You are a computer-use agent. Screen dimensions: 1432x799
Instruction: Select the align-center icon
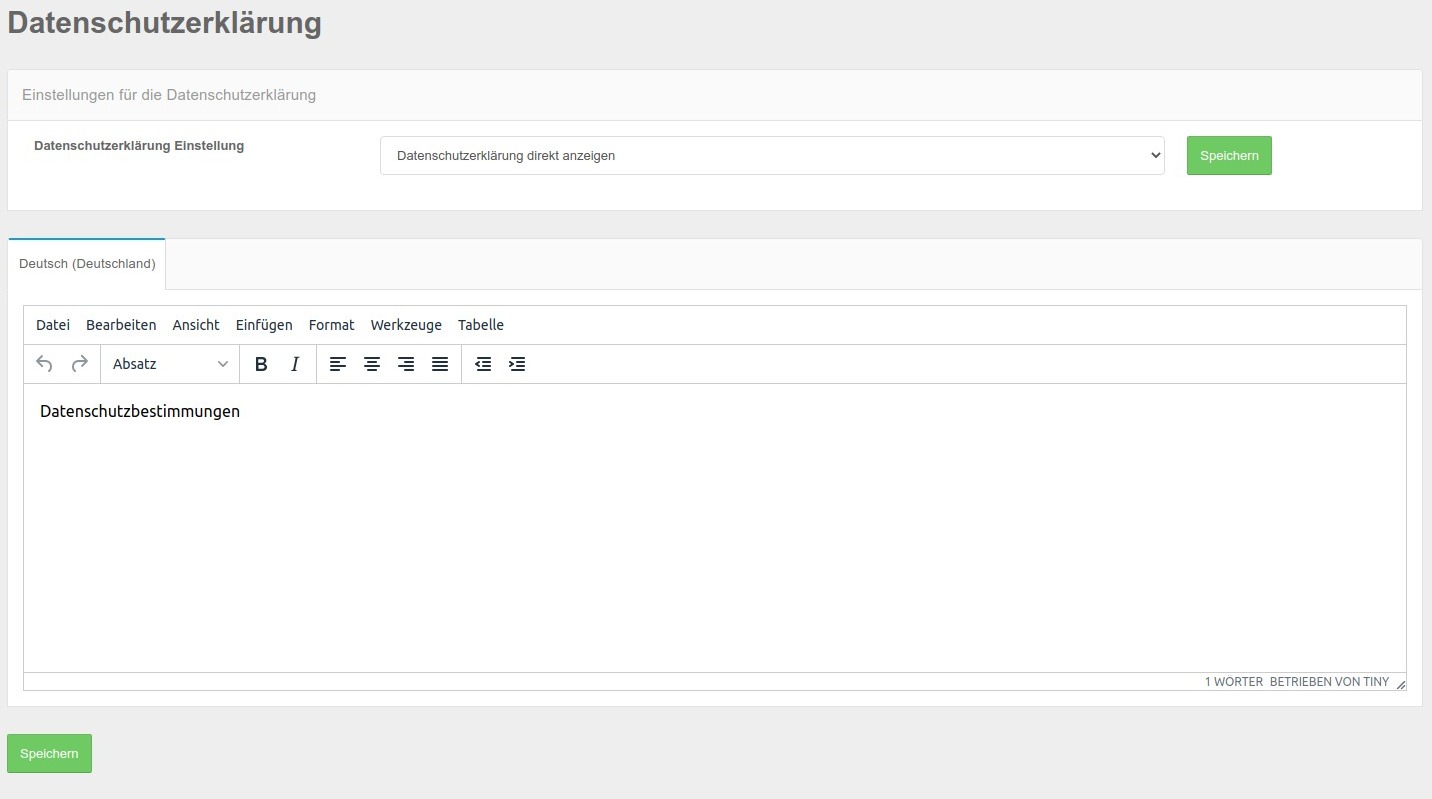372,364
